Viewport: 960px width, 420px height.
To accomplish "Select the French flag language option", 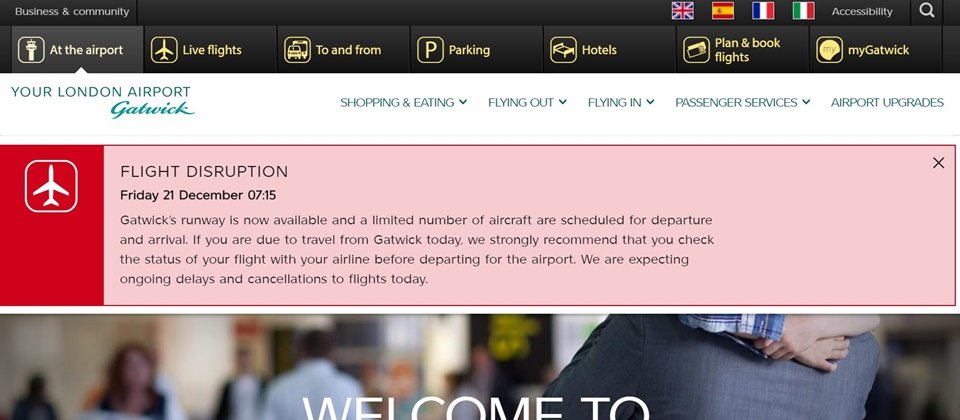I will point(763,11).
